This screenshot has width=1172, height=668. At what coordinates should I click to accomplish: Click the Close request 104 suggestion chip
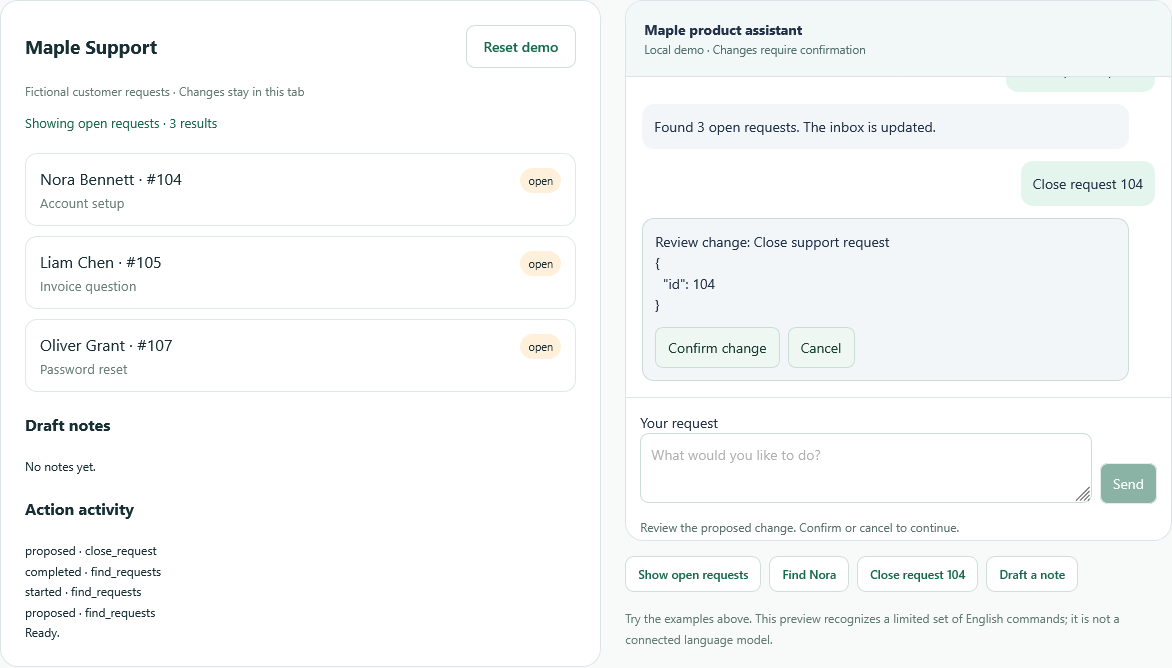coord(917,575)
